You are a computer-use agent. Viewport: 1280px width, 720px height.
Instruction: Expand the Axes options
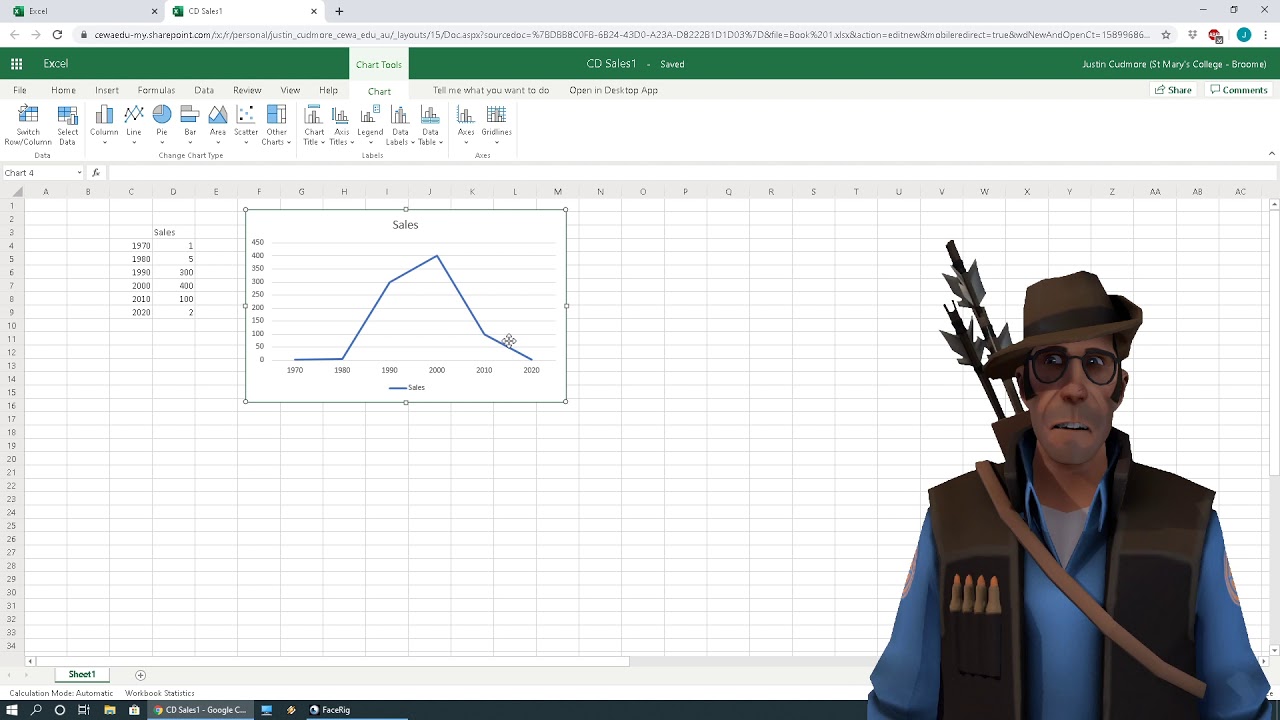(x=466, y=126)
